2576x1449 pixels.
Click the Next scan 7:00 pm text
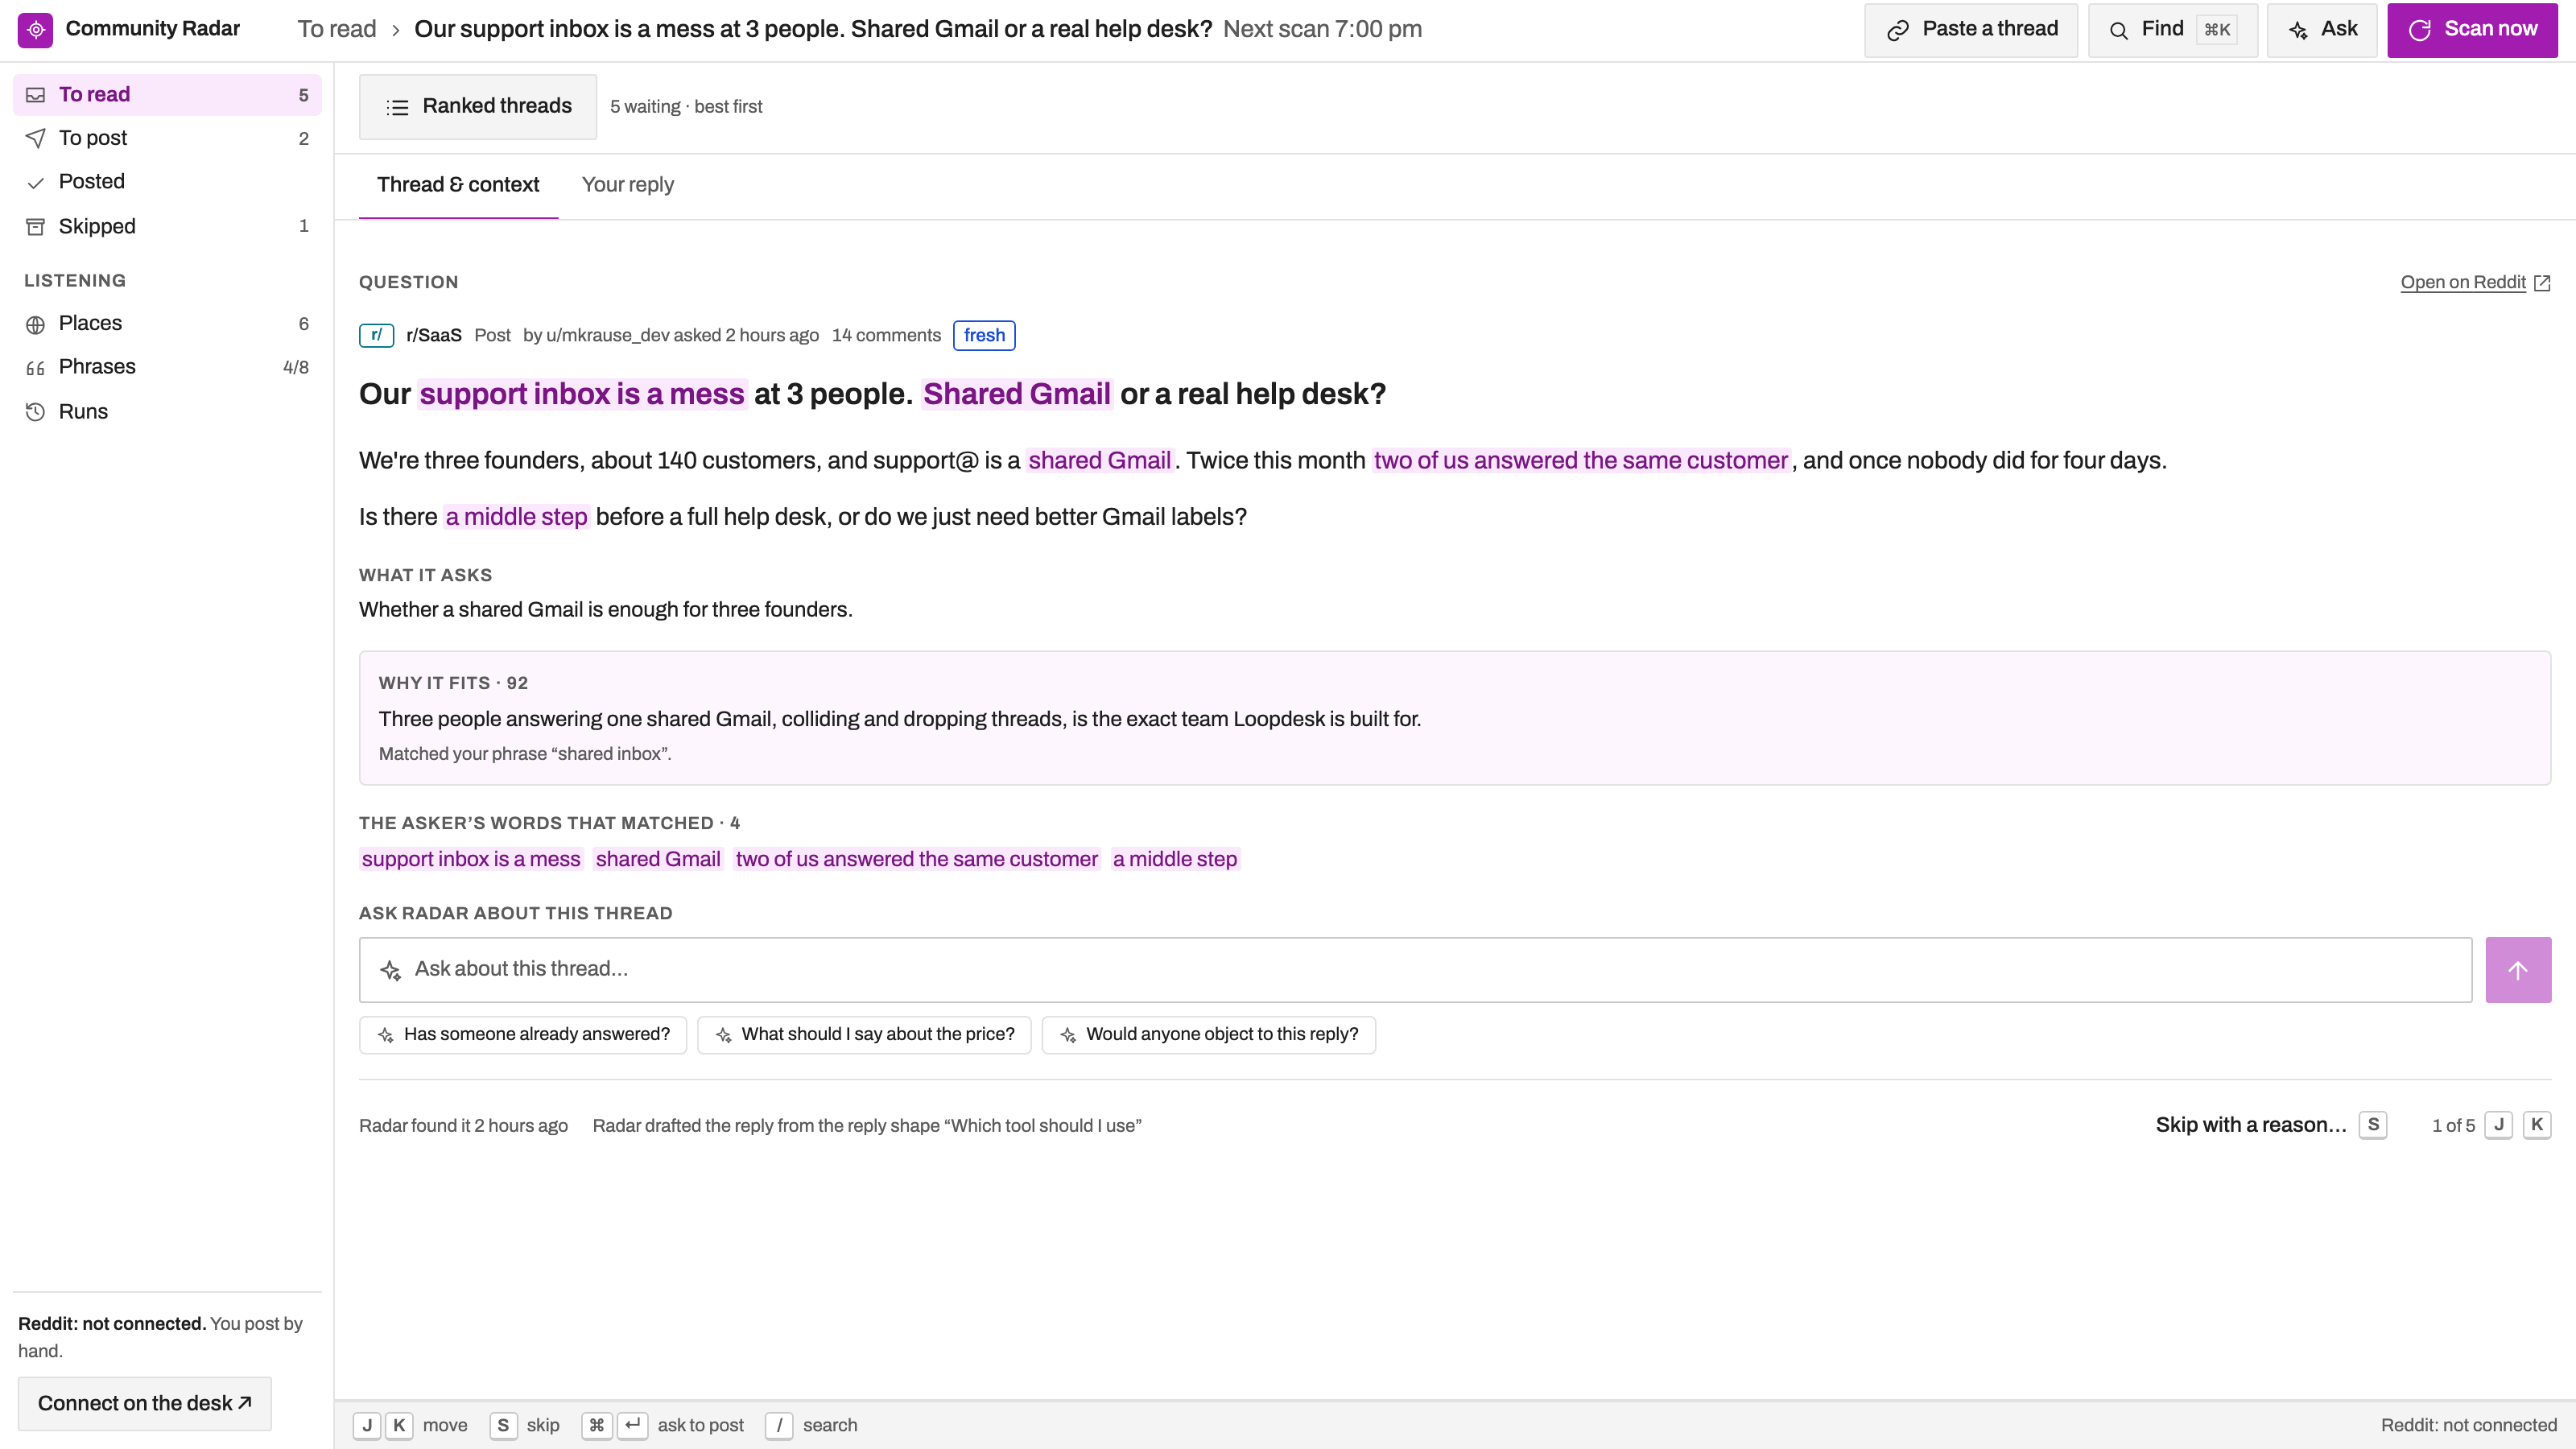coord(1322,29)
